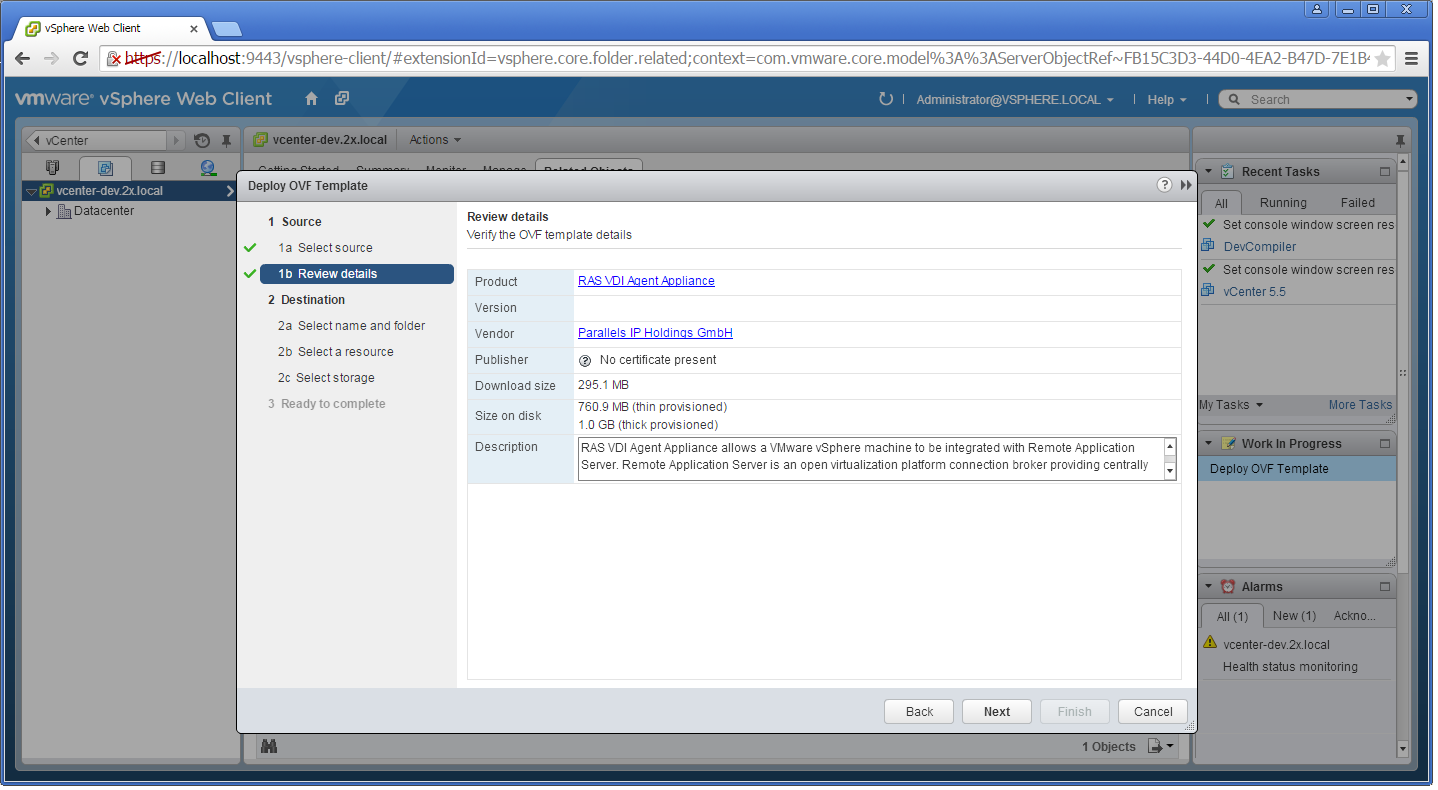1438x790 pixels.
Task: Select the Datacenter tree item
Action: coord(103,211)
